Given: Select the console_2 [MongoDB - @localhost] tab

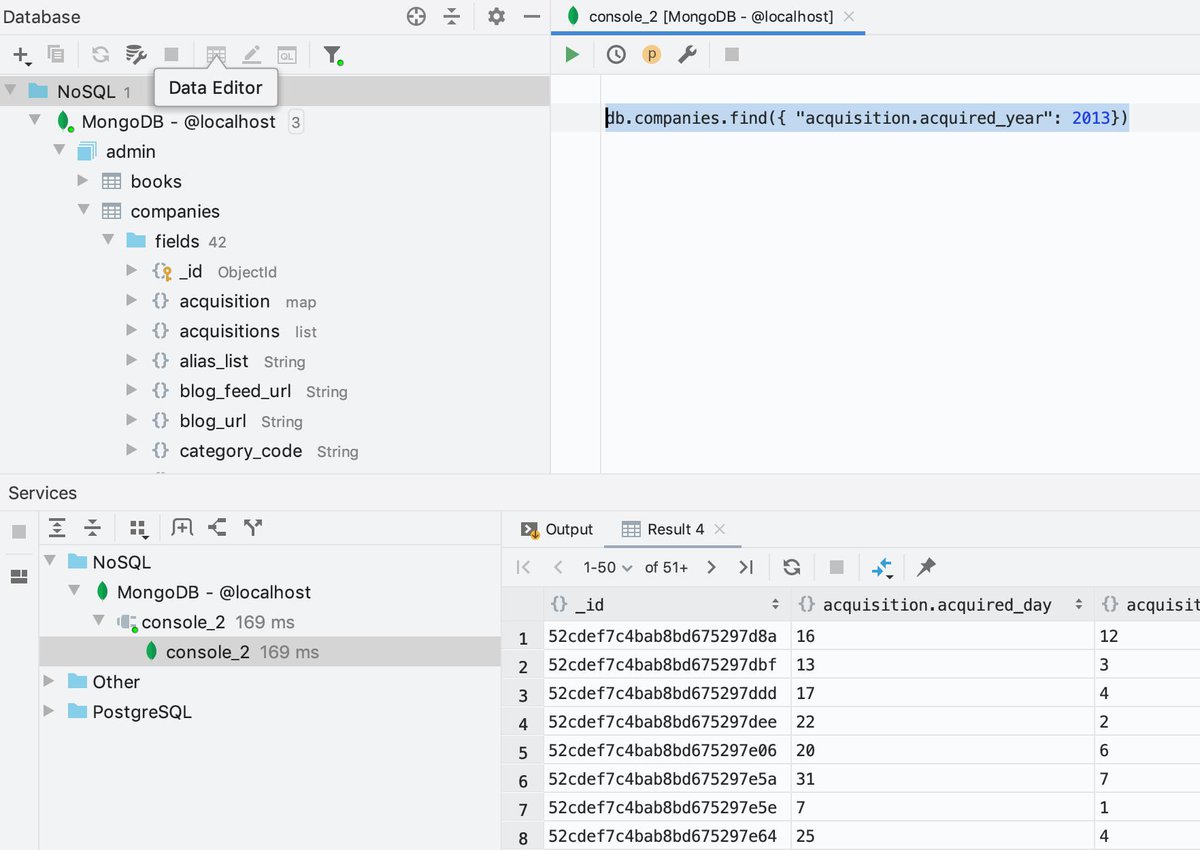Looking at the screenshot, I should tap(710, 16).
